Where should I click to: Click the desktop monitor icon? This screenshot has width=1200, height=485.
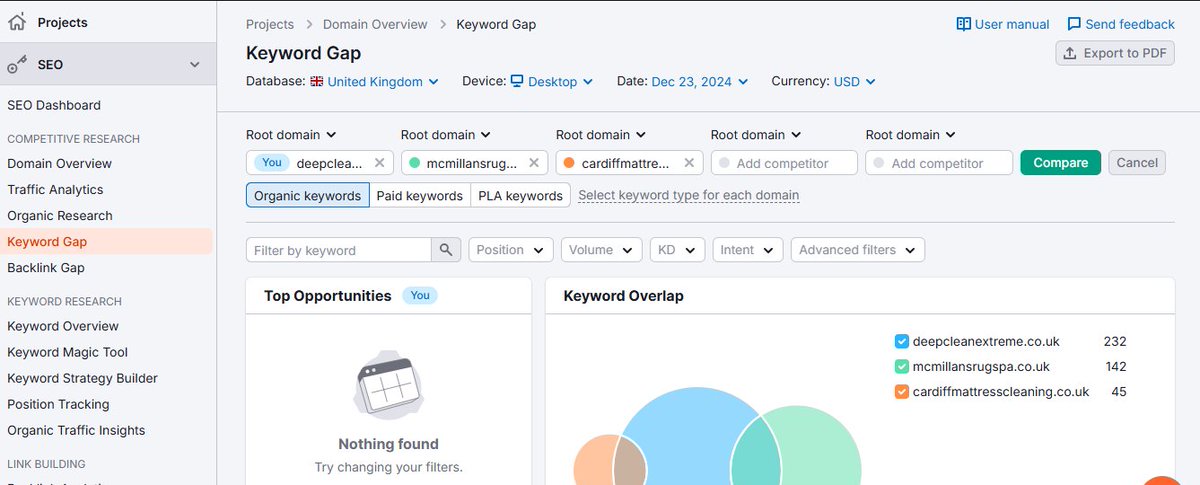tap(517, 81)
